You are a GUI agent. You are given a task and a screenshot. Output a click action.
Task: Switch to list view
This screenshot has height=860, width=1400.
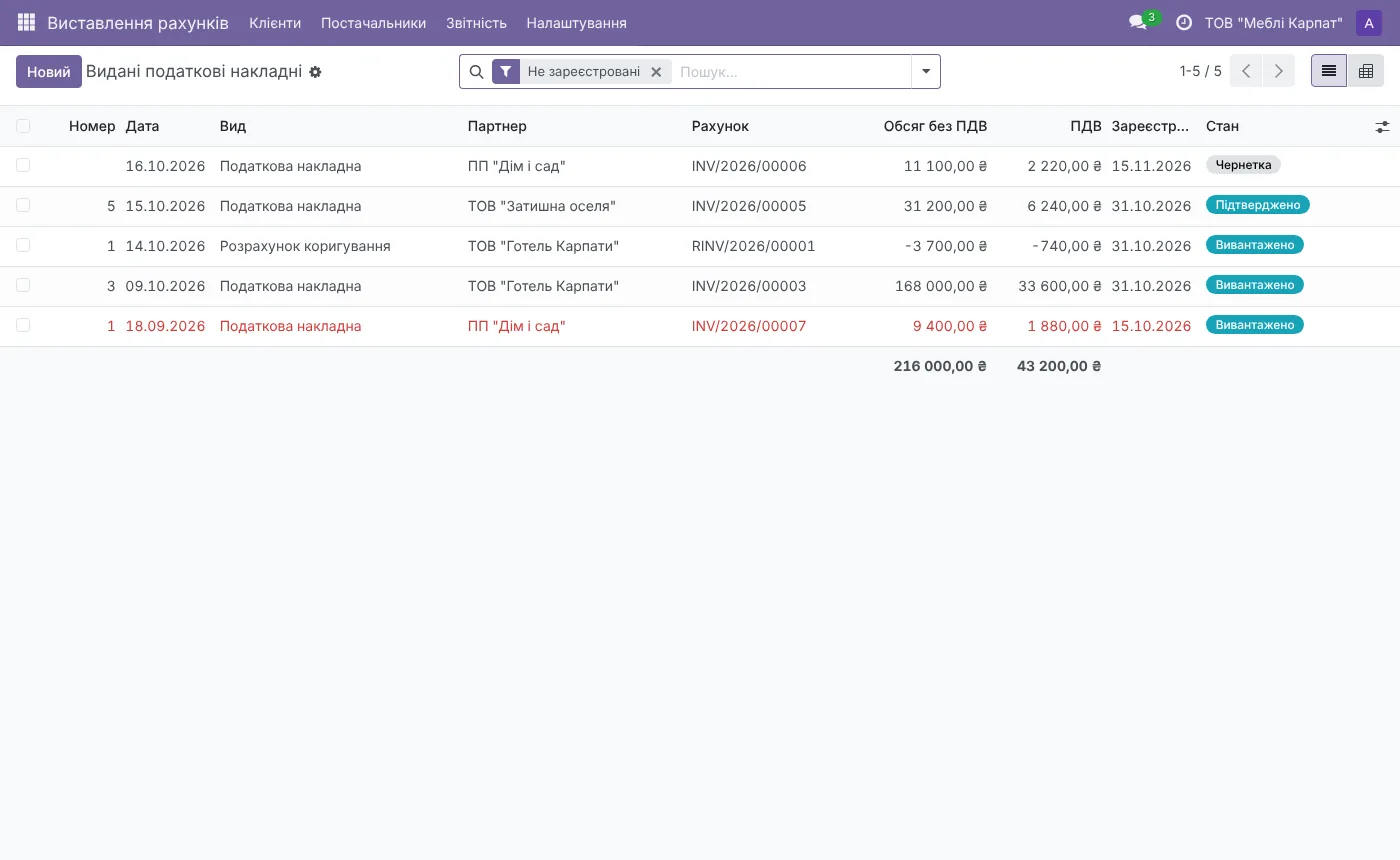click(x=1329, y=71)
